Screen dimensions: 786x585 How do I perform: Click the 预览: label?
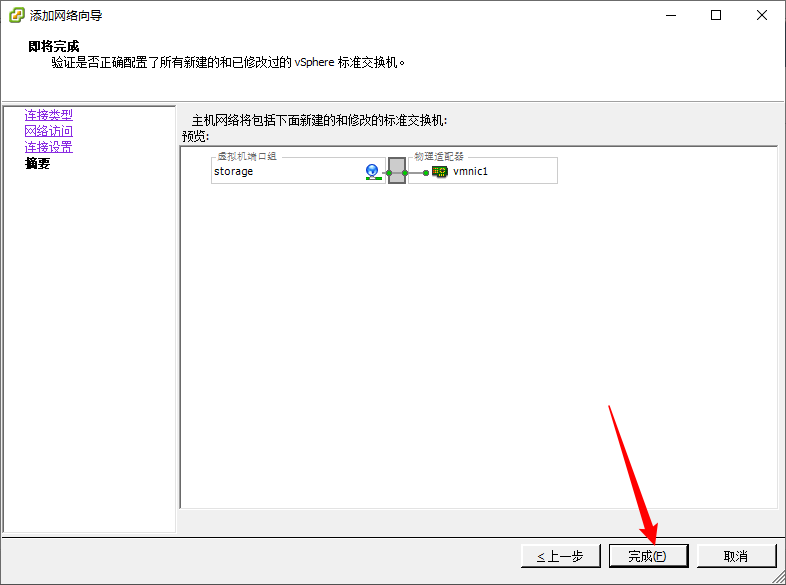click(x=195, y=136)
